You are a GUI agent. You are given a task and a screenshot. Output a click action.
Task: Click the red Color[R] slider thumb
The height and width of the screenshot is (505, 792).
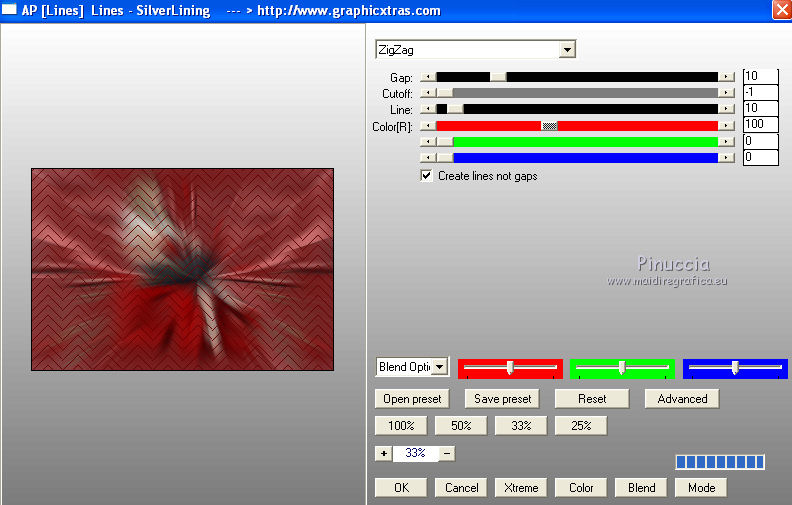click(x=550, y=126)
